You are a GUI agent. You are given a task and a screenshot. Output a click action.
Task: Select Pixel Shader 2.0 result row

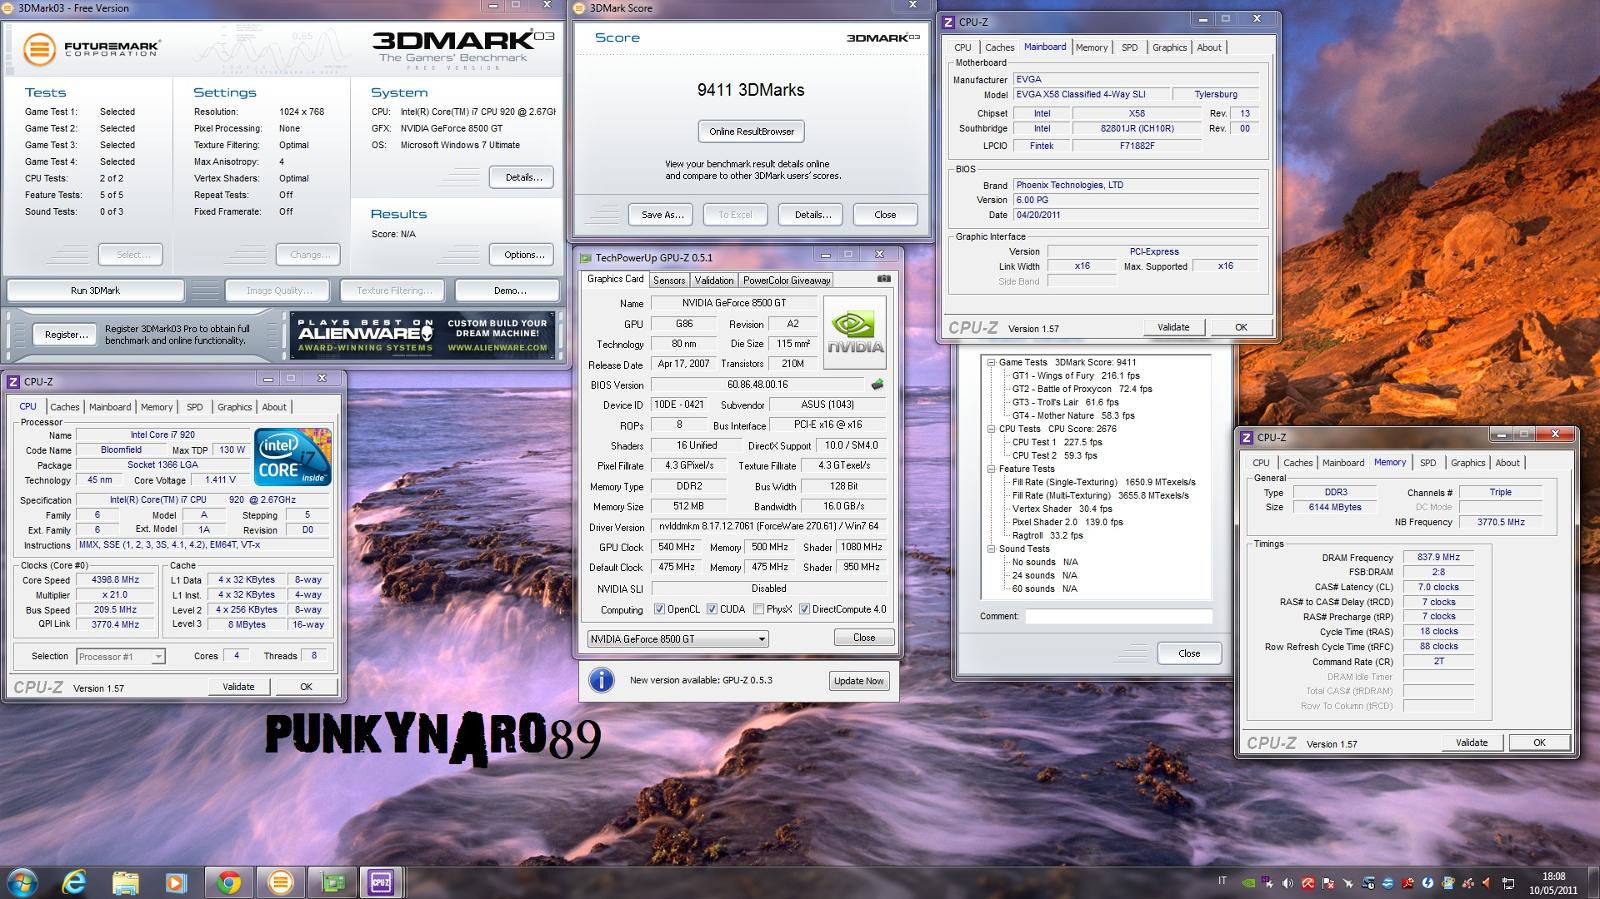1067,522
